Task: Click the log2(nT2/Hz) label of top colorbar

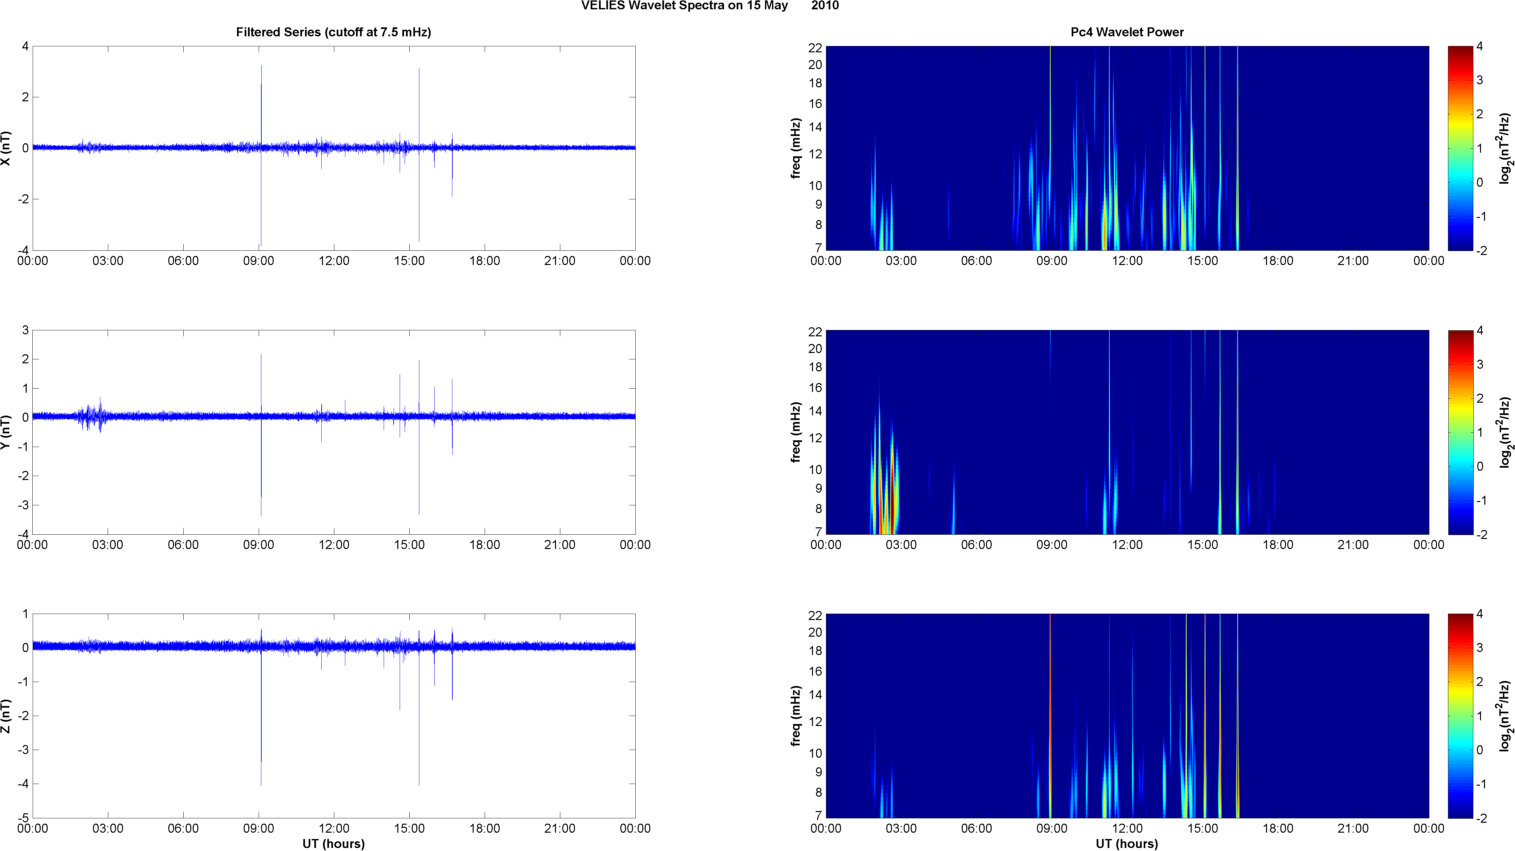Action: tap(1505, 148)
